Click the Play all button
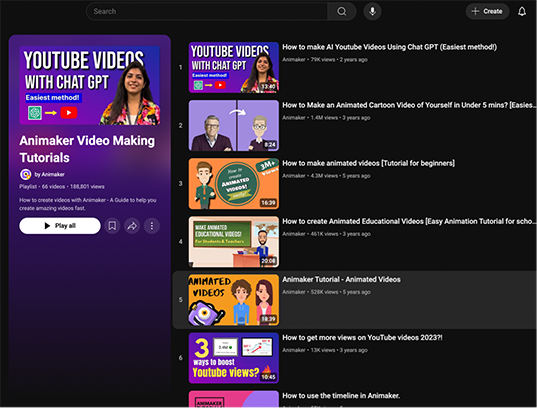The height and width of the screenshot is (409, 537). (60, 226)
